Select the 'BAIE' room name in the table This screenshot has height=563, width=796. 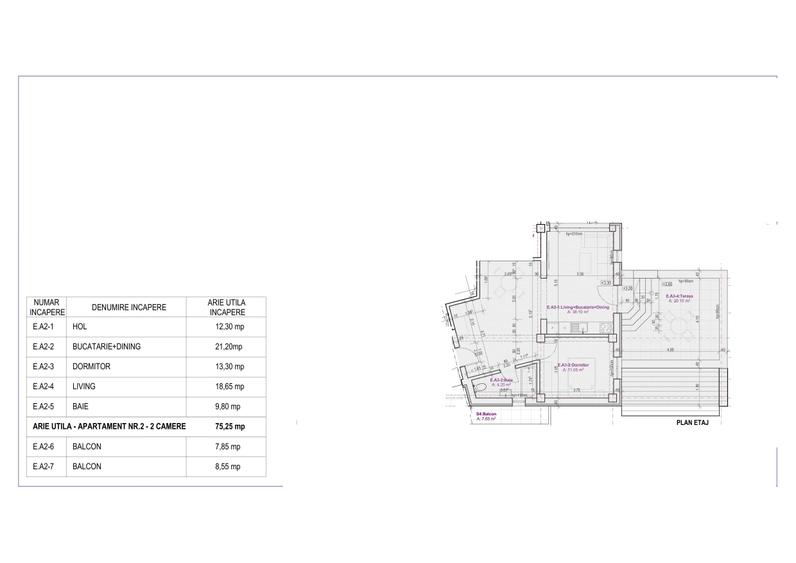[x=80, y=407]
